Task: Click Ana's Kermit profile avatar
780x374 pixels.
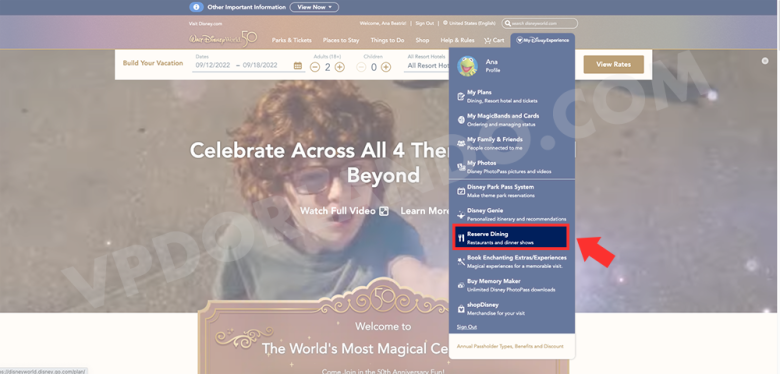Action: click(x=467, y=66)
